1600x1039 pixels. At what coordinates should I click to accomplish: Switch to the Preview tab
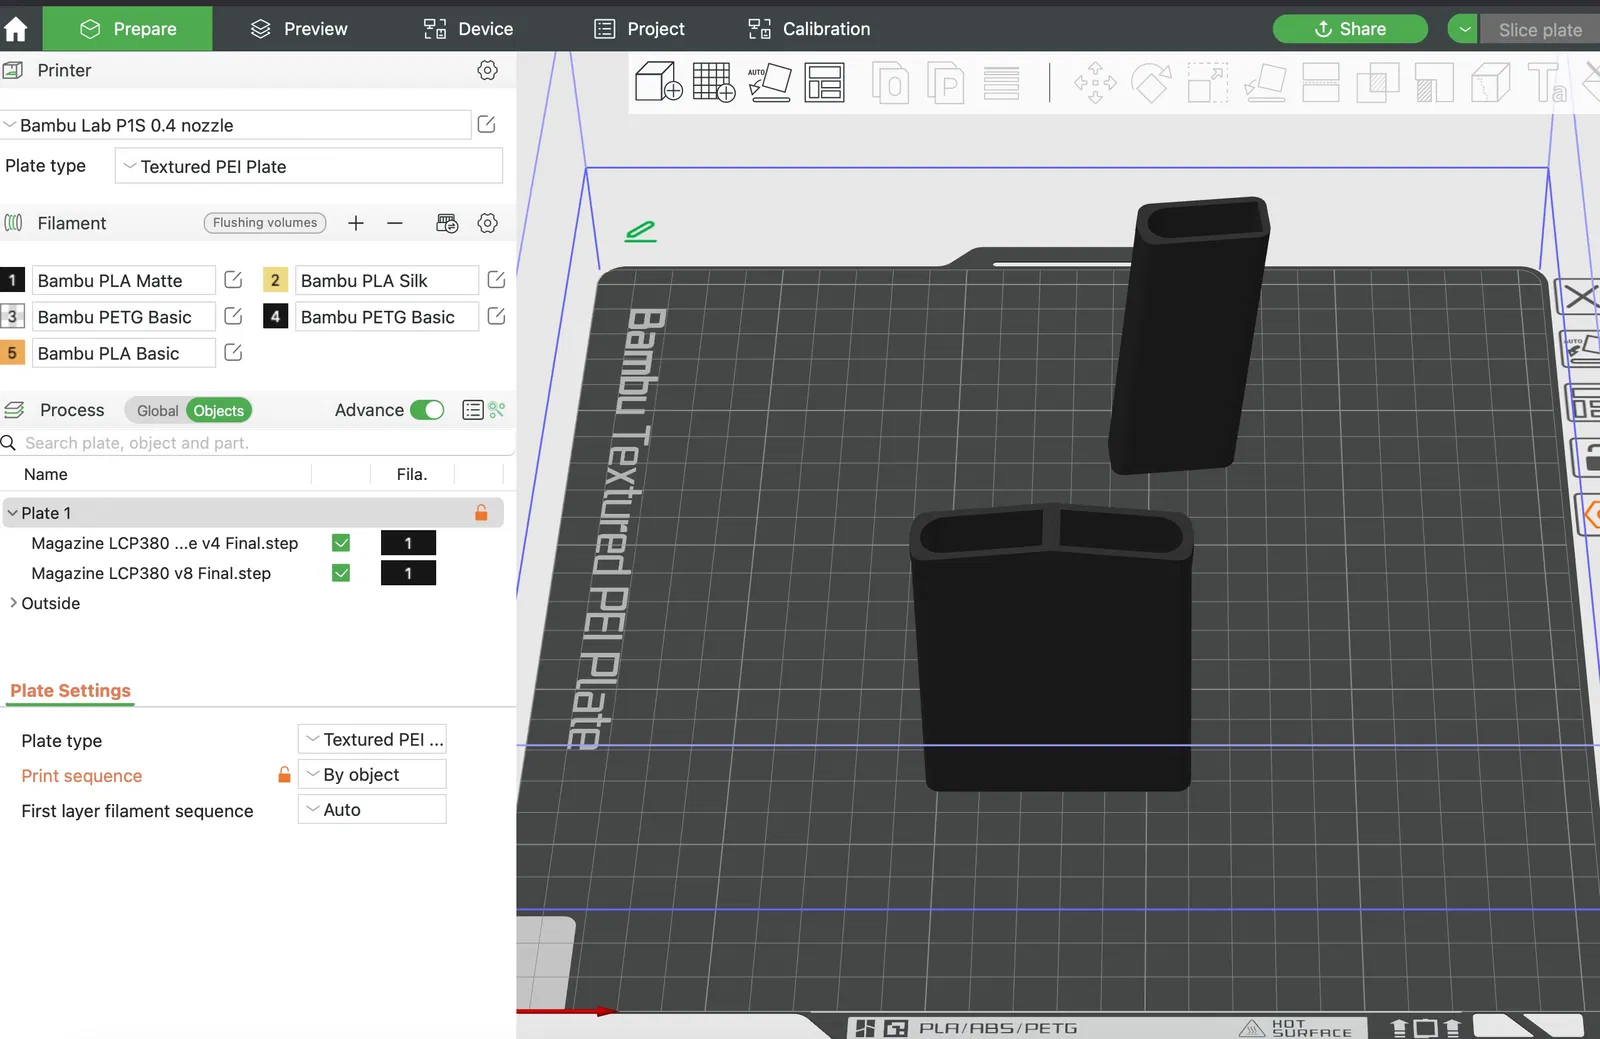[x=299, y=29]
